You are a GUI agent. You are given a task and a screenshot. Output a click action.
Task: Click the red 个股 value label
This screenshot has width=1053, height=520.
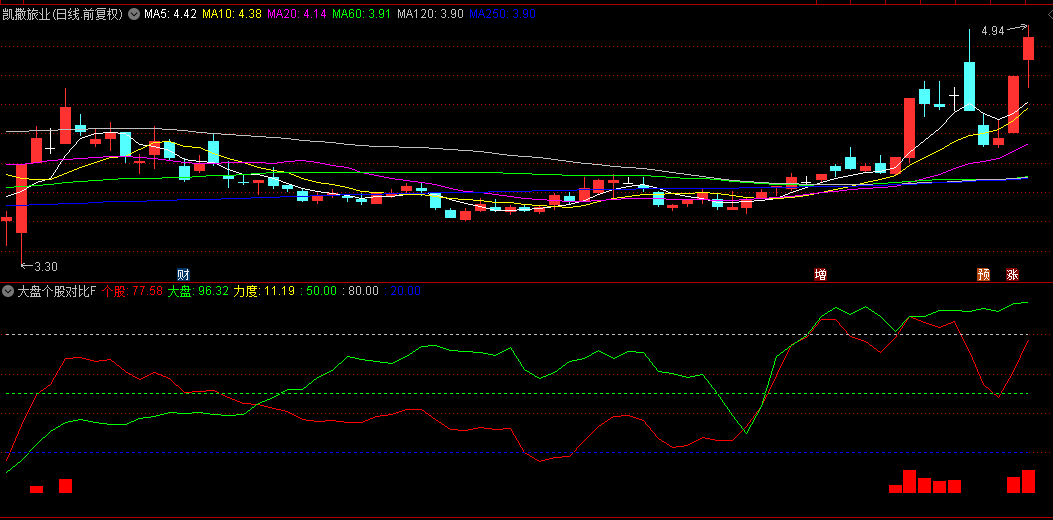coord(132,291)
